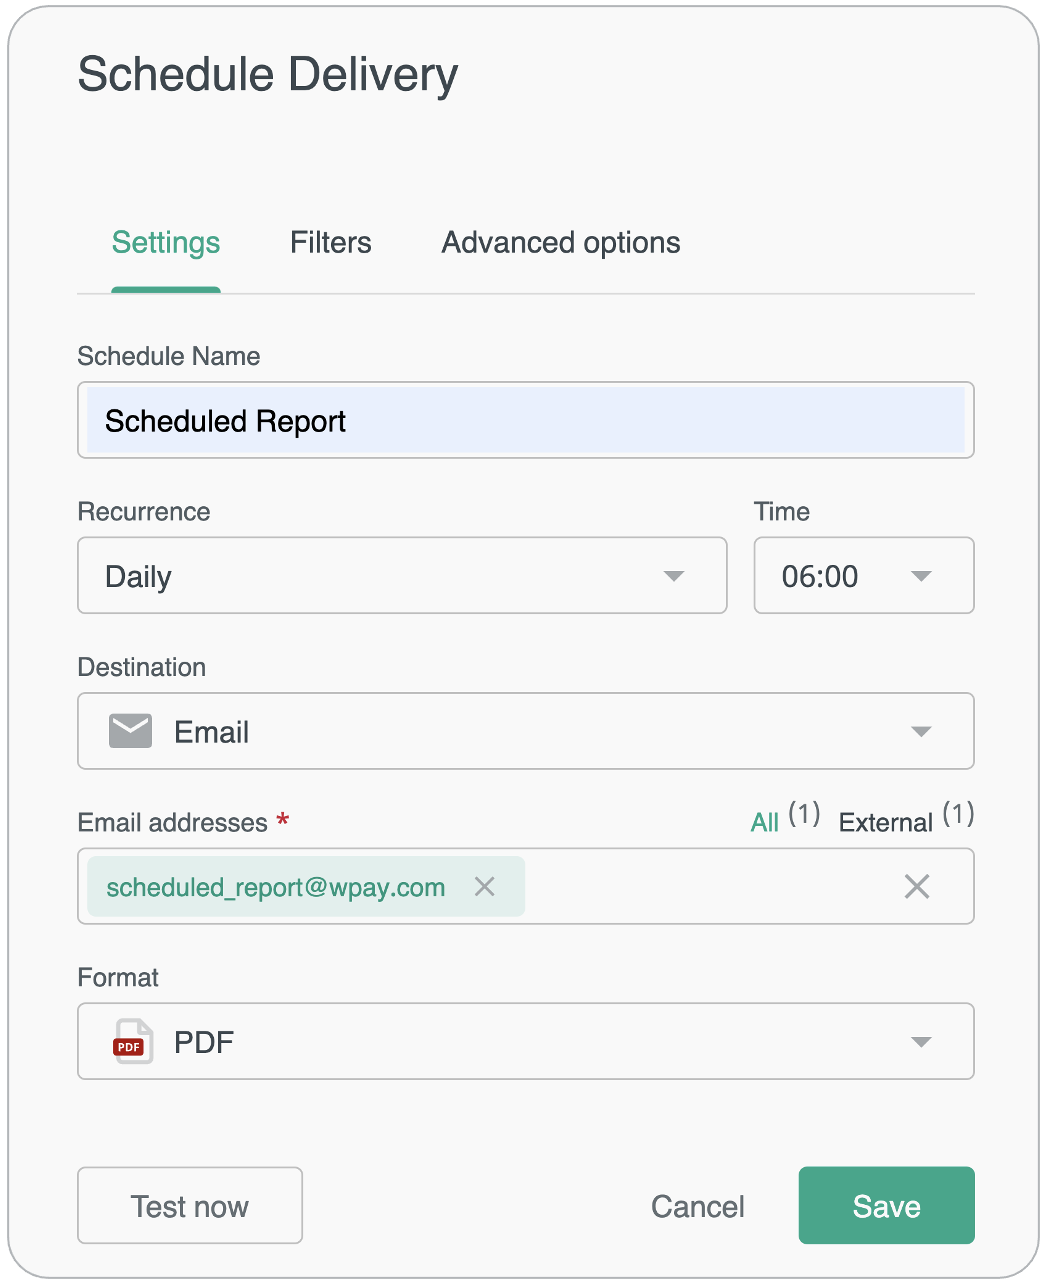Open the Recurrence dropdown showing Daily

(400, 576)
